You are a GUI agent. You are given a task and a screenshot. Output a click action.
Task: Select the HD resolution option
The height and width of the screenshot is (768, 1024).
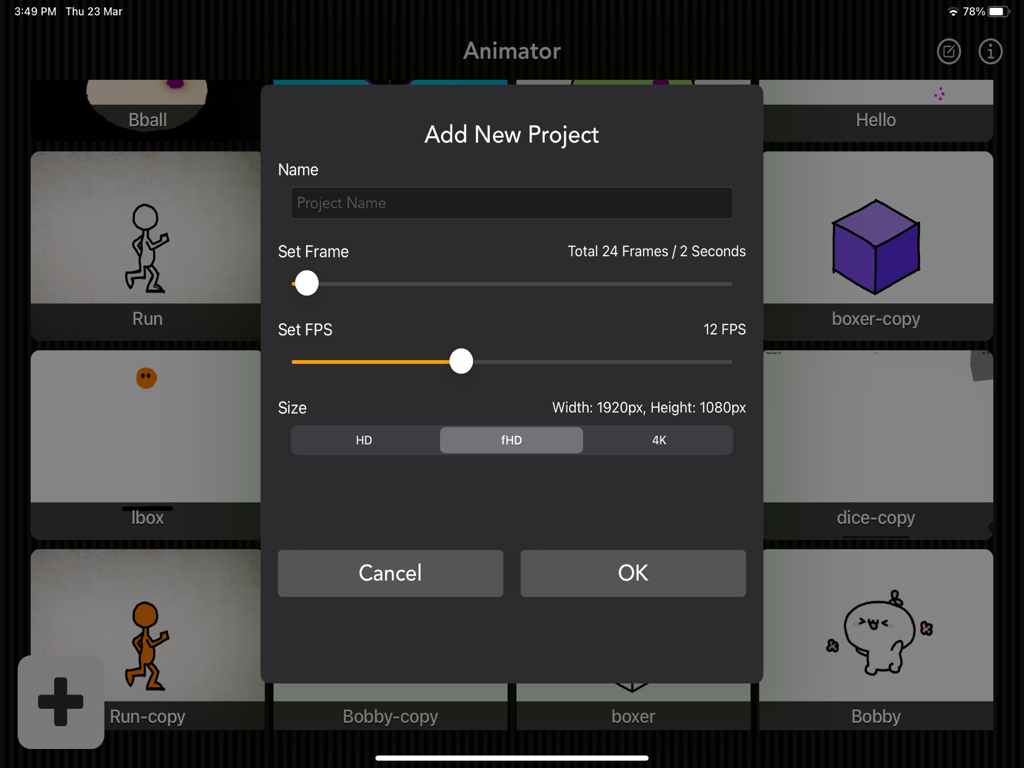click(364, 440)
